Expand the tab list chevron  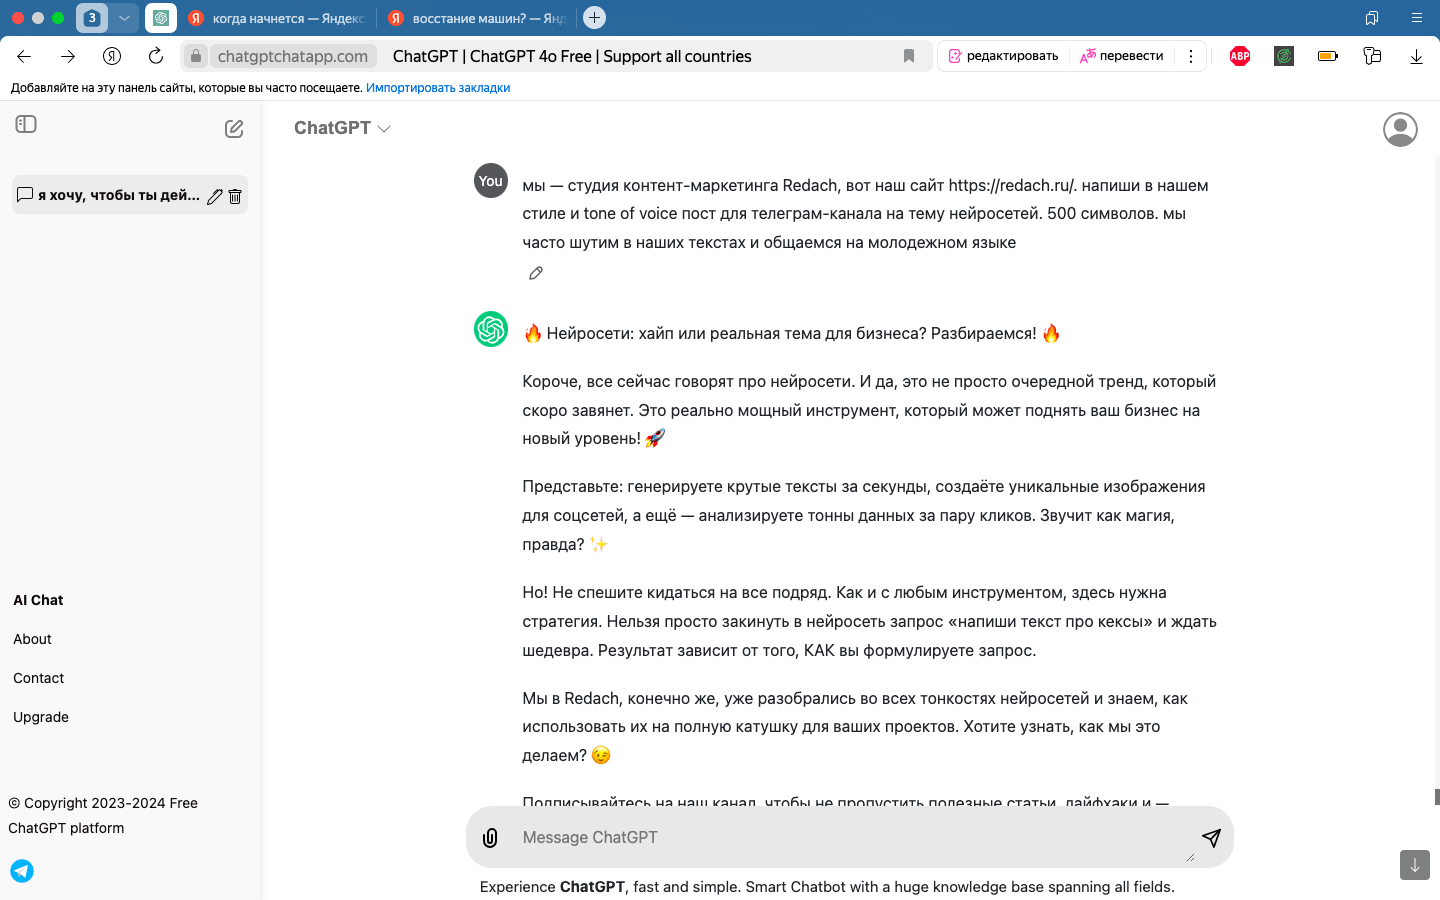(x=124, y=18)
